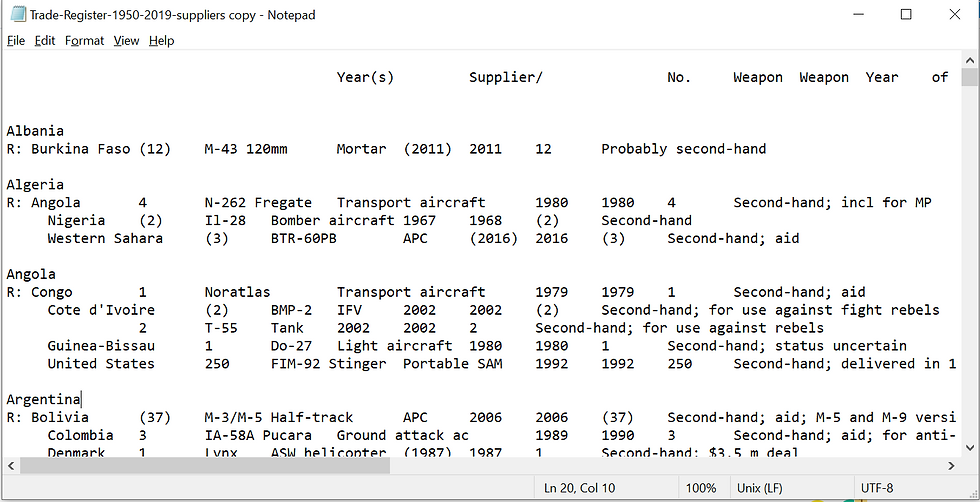Click the vertical scrollbar thumb

[970, 77]
